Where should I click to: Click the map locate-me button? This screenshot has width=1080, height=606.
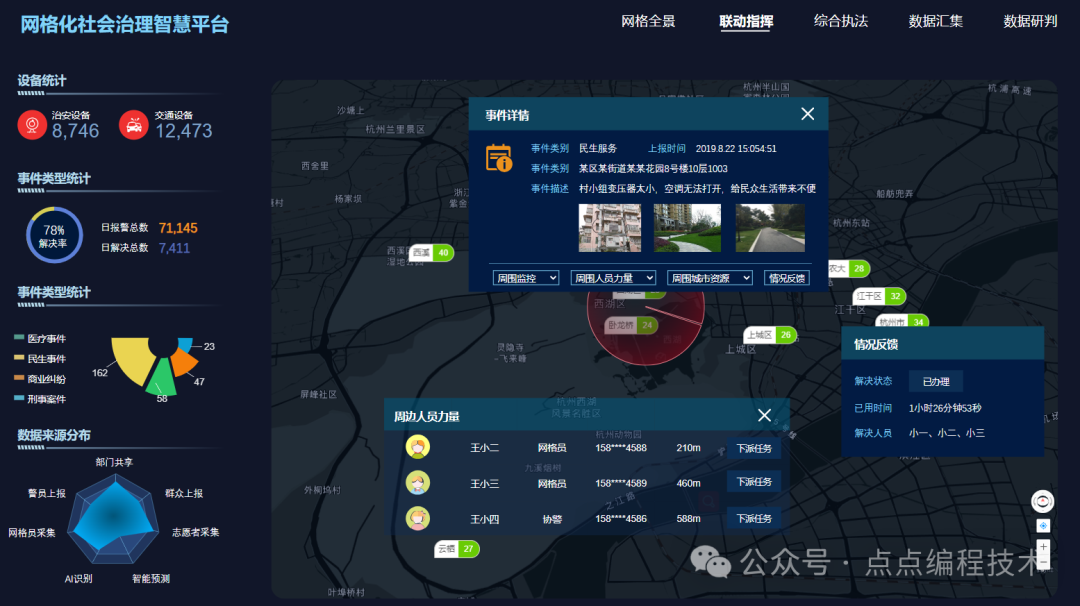pos(1043,525)
